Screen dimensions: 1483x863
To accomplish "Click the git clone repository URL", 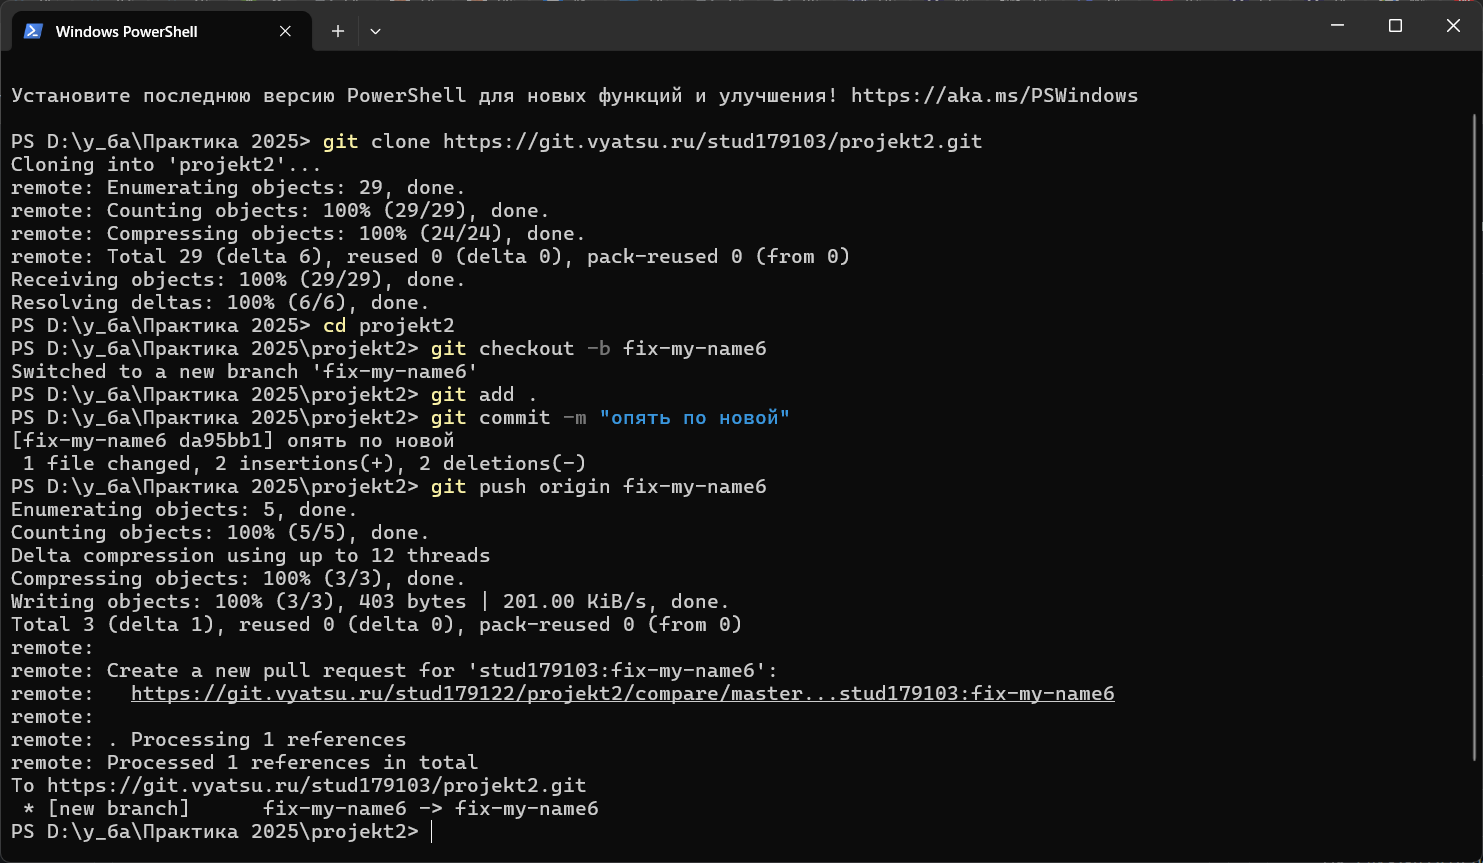I will pyautogui.click(x=712, y=142).
